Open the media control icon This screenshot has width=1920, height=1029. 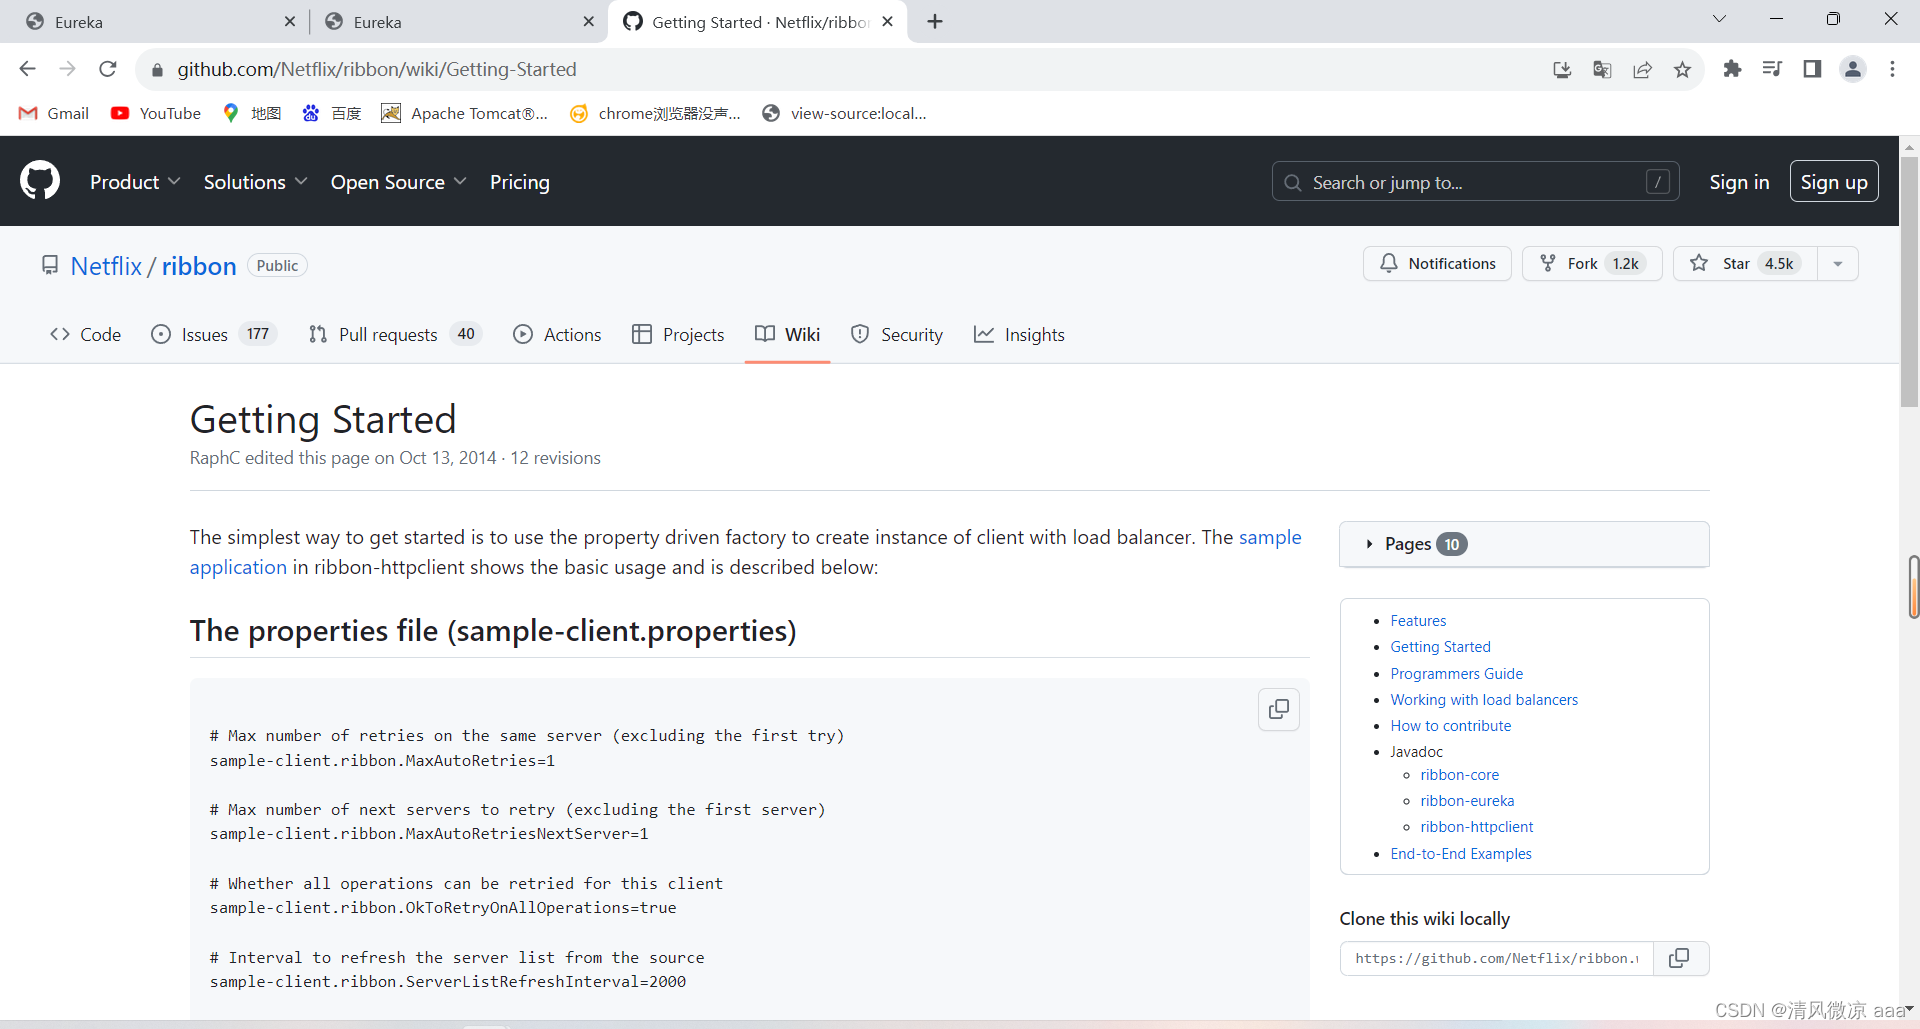pos(1772,69)
